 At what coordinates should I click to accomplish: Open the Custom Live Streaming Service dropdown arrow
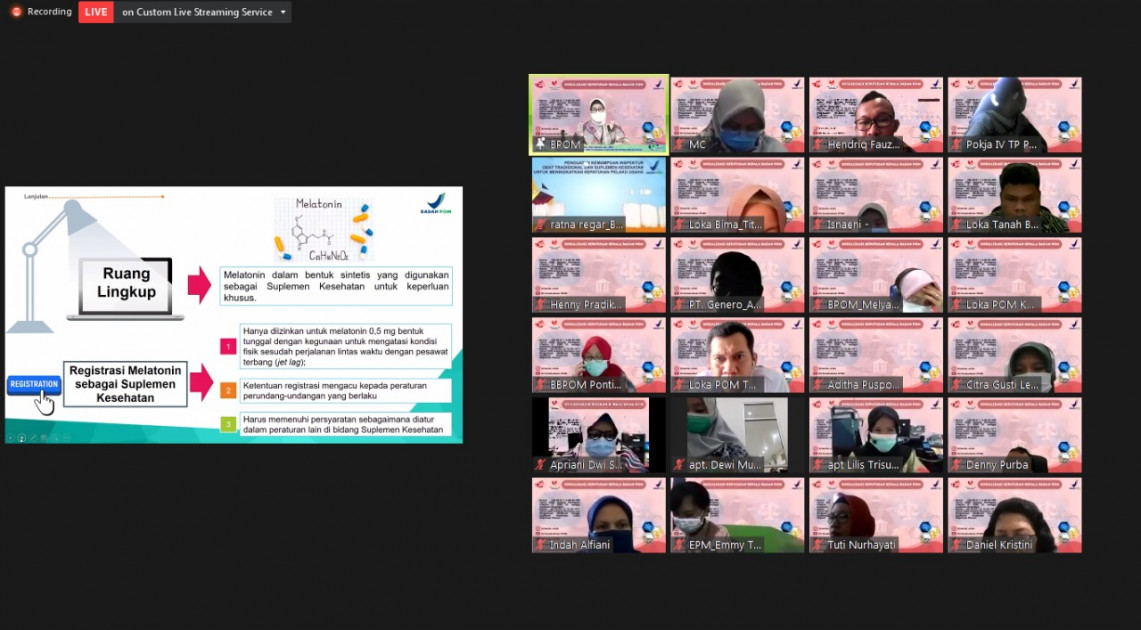coord(283,13)
